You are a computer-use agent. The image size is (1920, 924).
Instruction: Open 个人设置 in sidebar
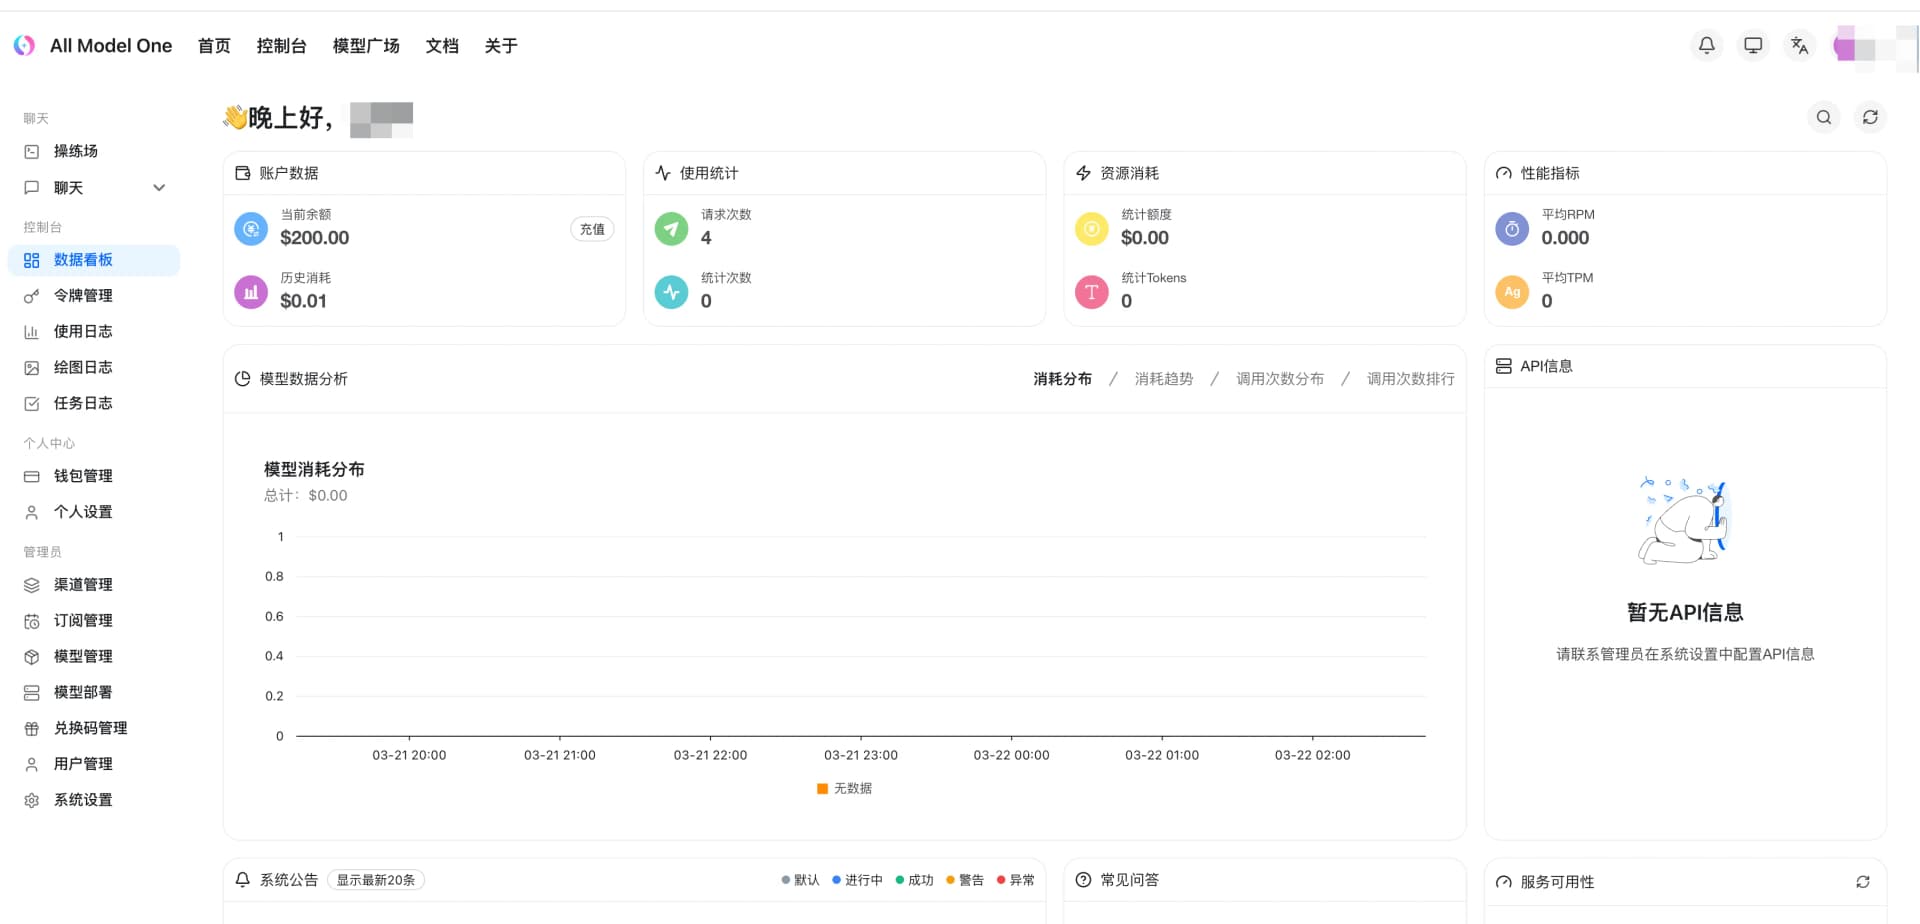(x=94, y=512)
